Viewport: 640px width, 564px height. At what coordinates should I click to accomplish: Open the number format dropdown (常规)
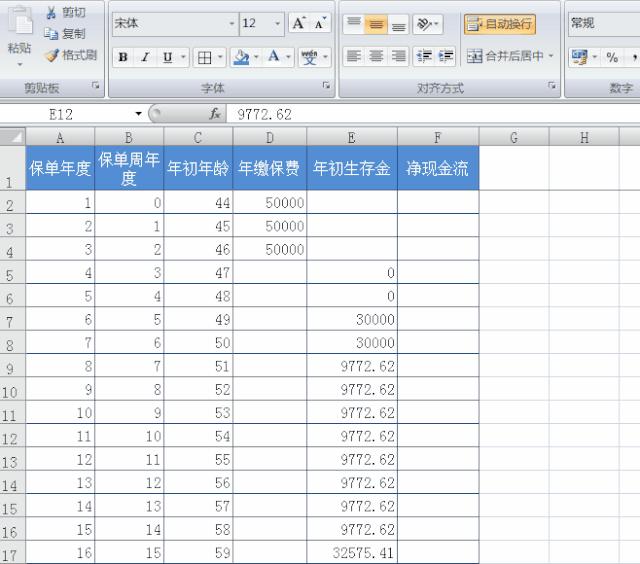click(604, 23)
